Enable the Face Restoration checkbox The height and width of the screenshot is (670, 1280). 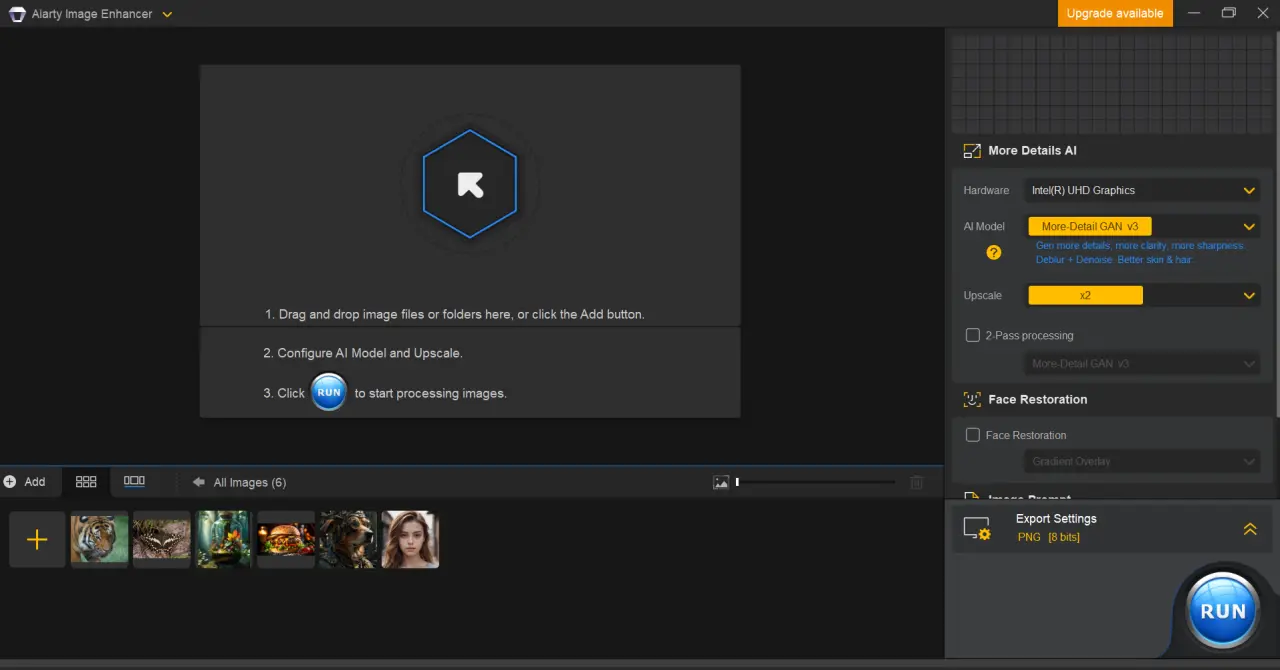coord(972,435)
